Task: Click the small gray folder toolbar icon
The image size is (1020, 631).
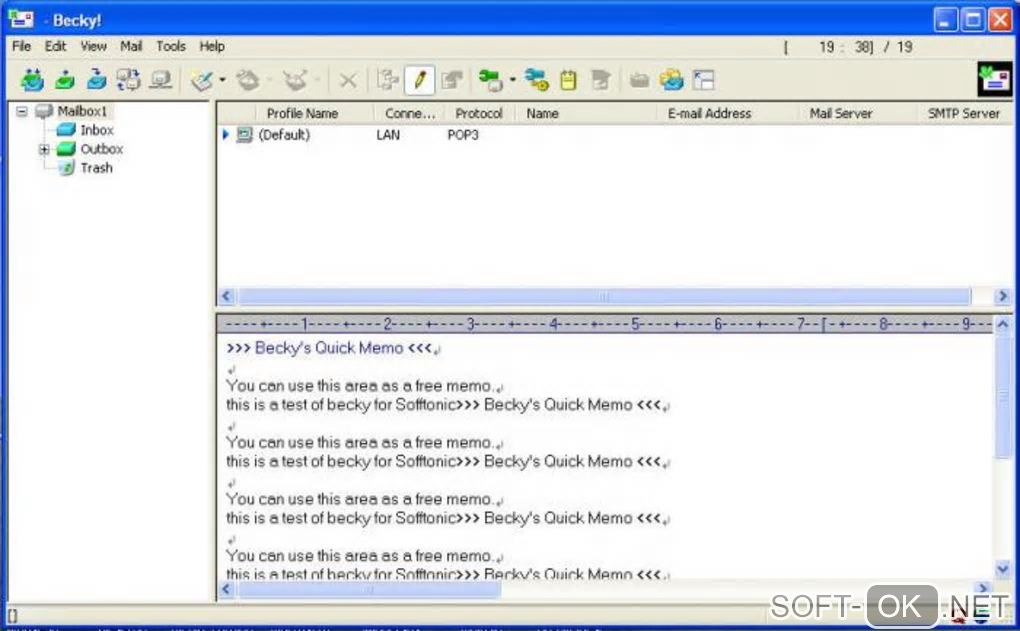Action: click(639, 81)
